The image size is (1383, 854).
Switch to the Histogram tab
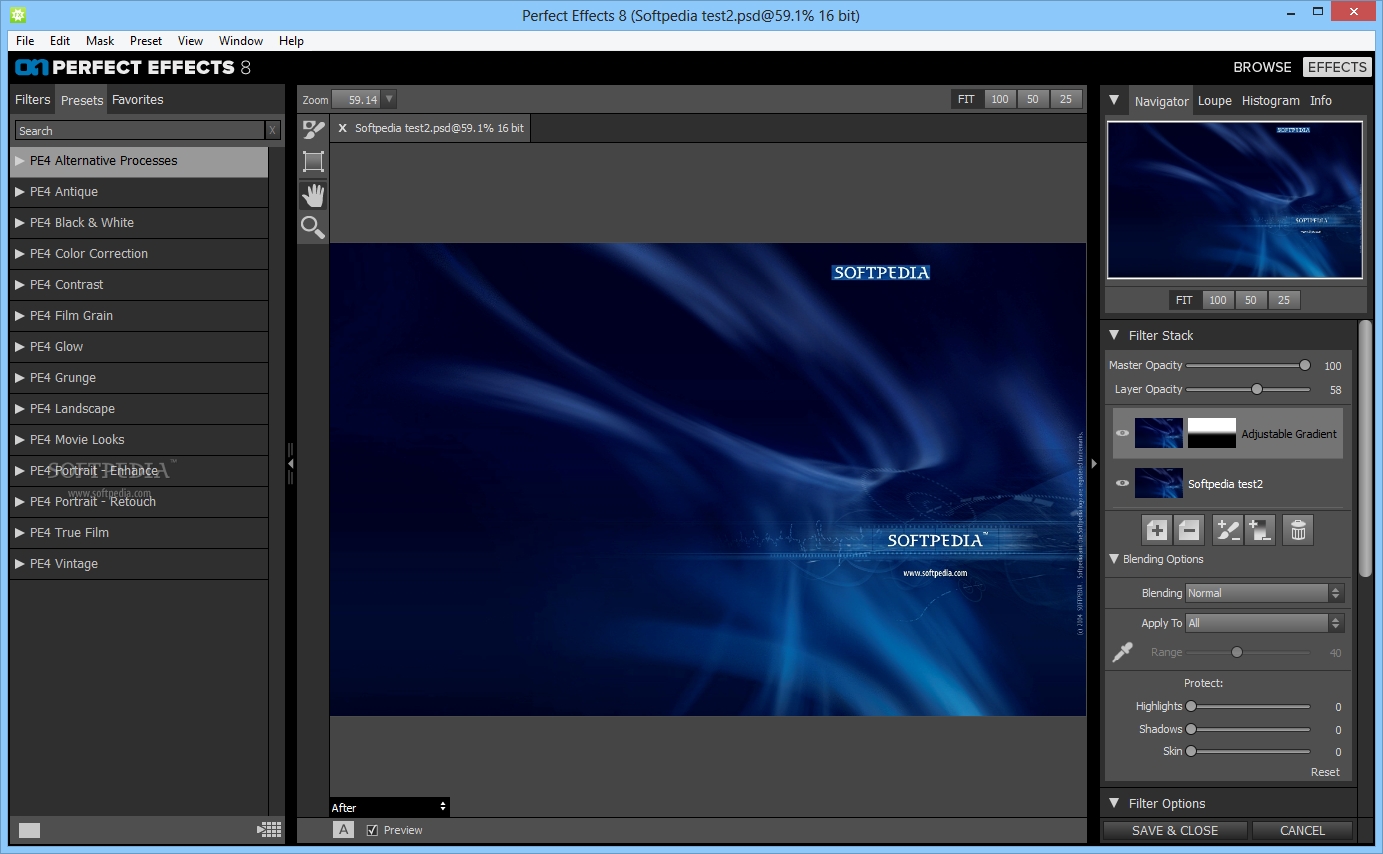1271,101
